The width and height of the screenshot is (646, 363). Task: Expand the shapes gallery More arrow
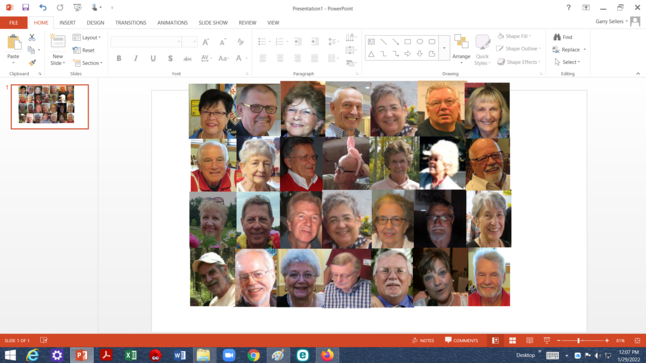point(444,48)
